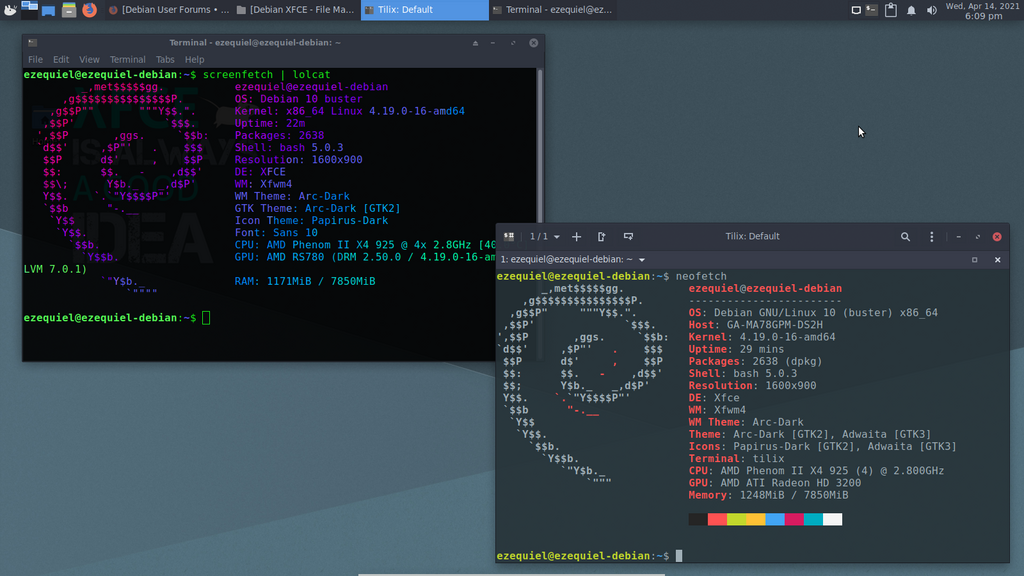Launch Firefox from the top panel
This screenshot has height=576, width=1024.
click(x=89, y=10)
